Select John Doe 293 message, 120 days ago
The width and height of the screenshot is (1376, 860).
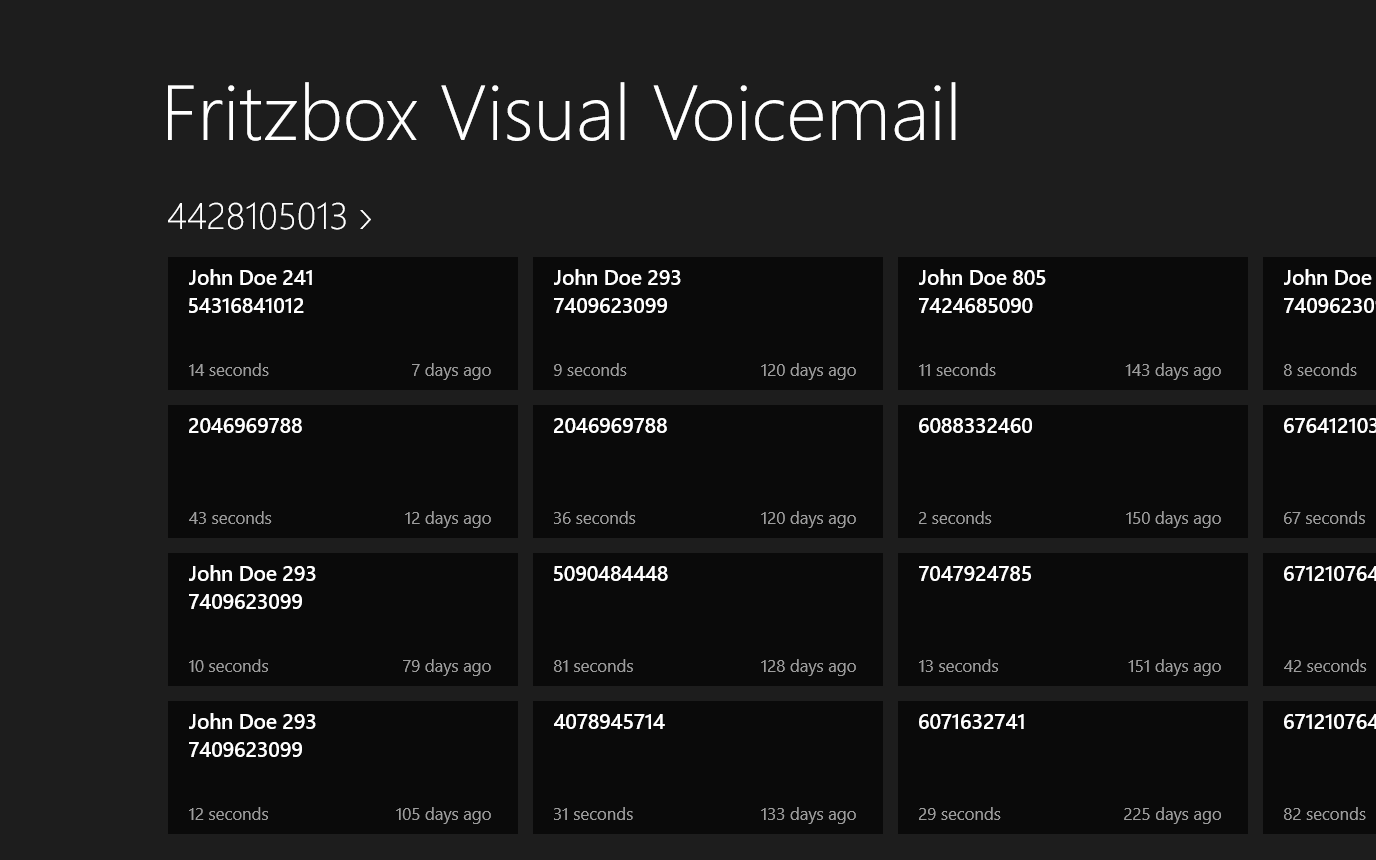coord(707,323)
